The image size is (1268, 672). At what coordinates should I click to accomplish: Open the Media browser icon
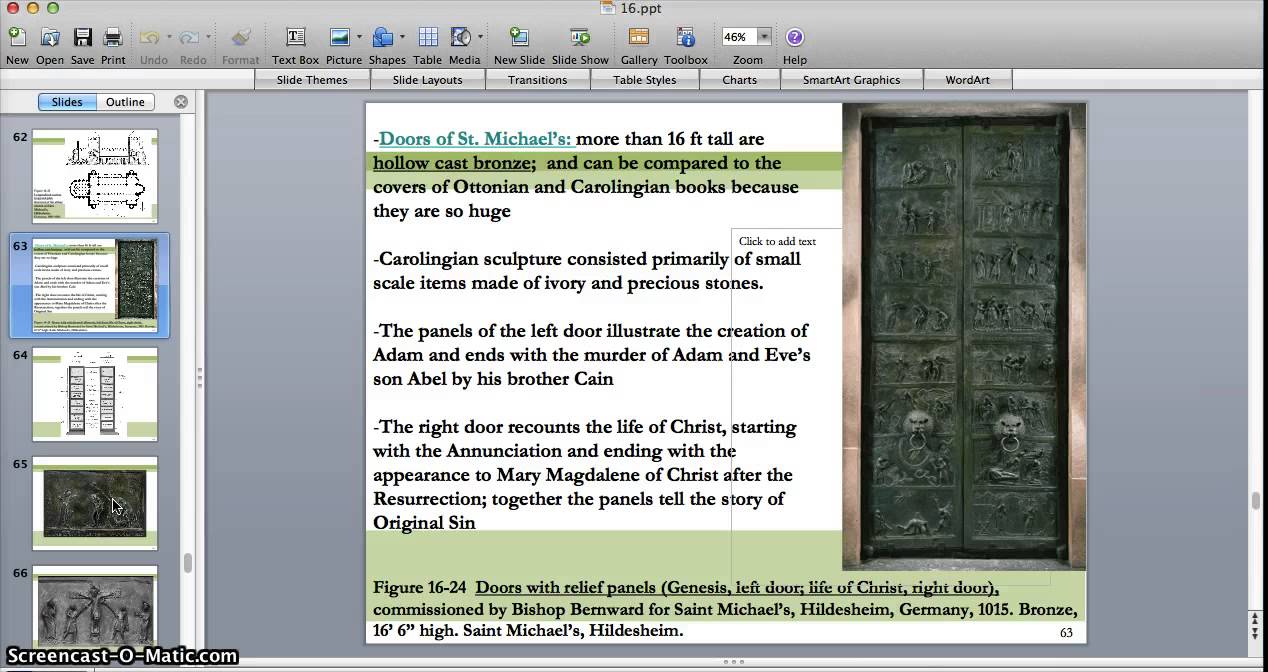[x=461, y=37]
